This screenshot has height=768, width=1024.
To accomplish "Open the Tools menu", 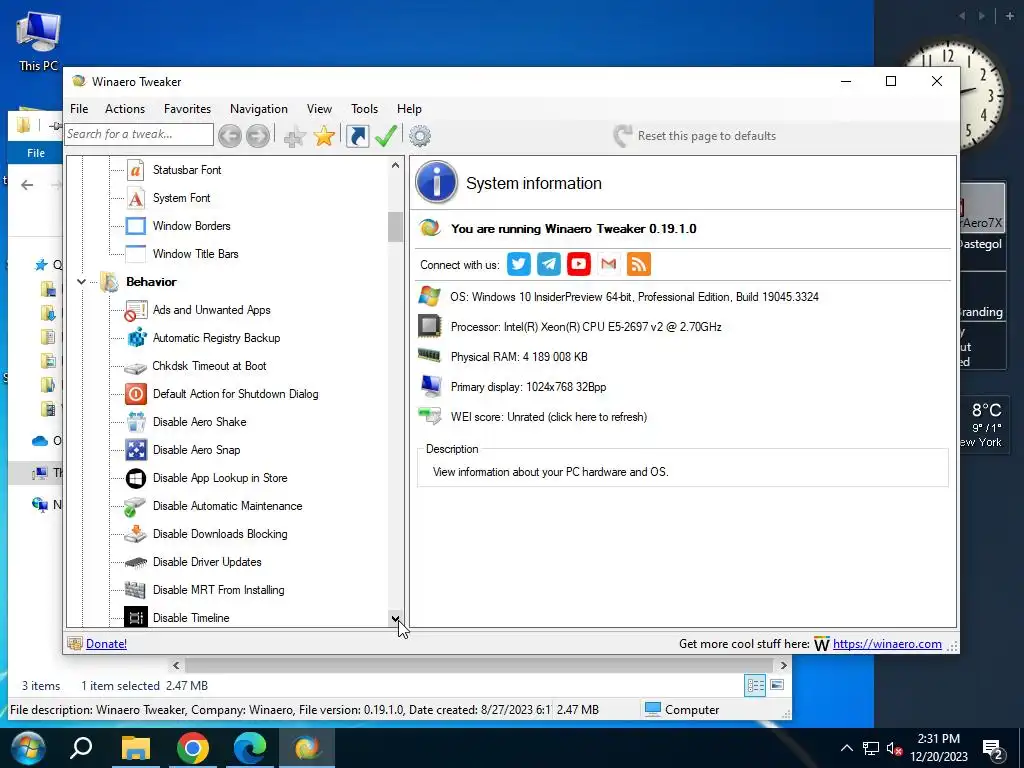I will point(364,109).
